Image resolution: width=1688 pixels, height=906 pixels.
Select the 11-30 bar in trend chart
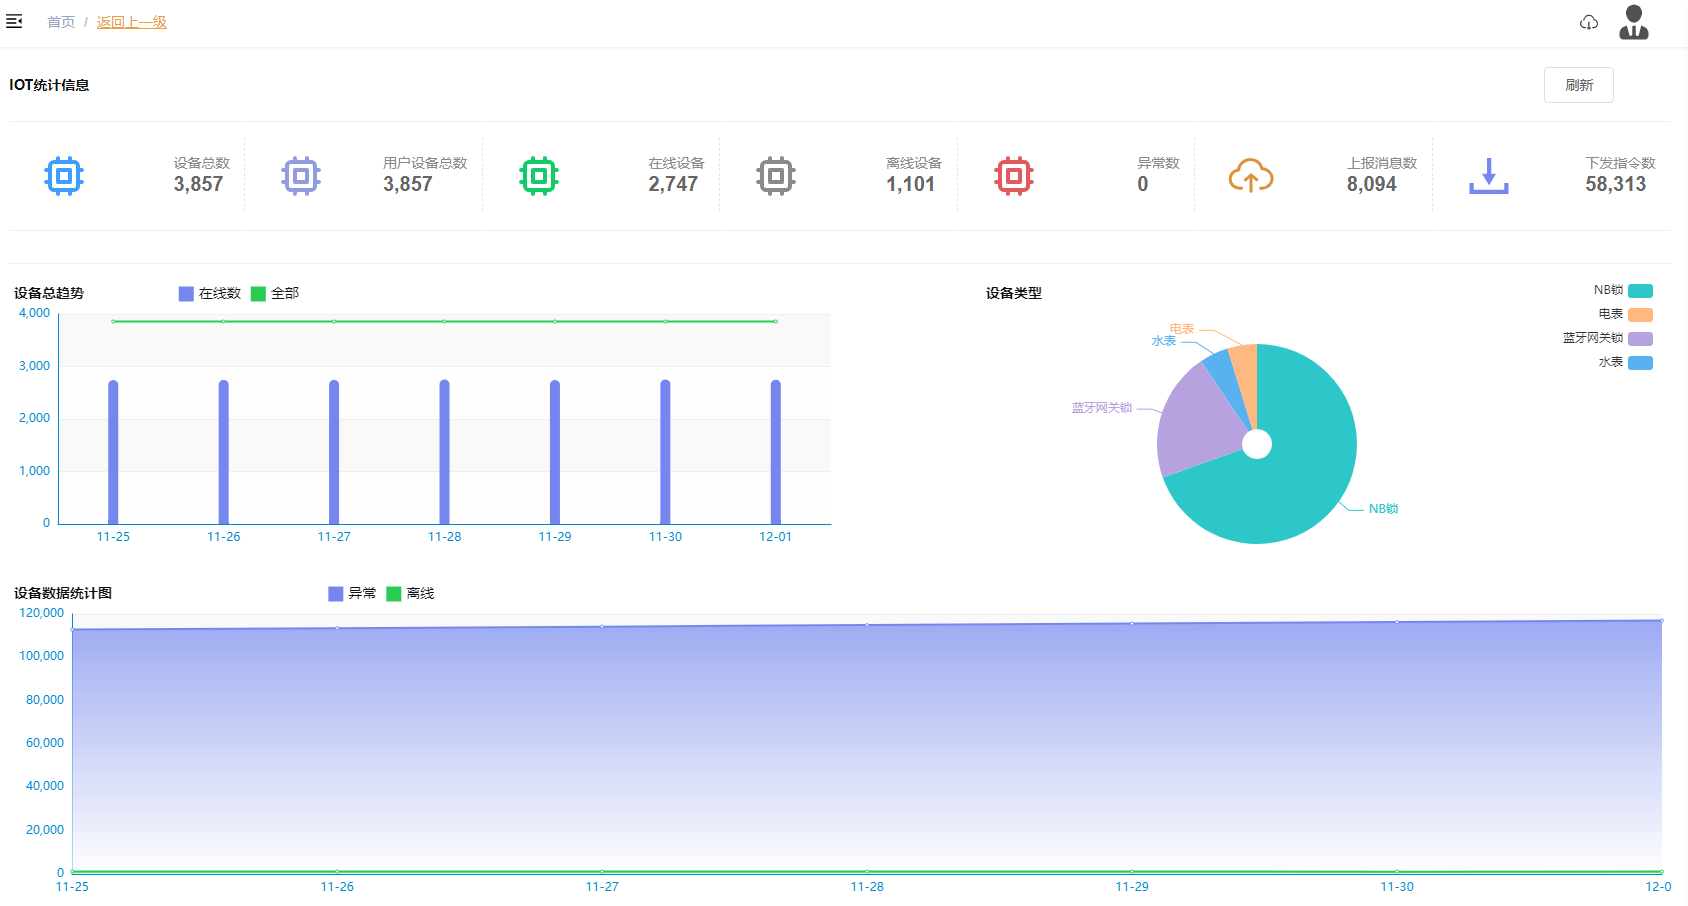pyautogui.click(x=665, y=452)
